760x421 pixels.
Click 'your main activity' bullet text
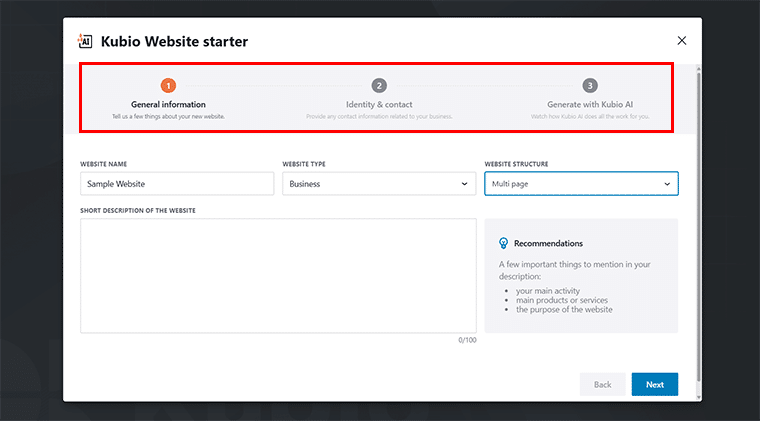pyautogui.click(x=548, y=291)
